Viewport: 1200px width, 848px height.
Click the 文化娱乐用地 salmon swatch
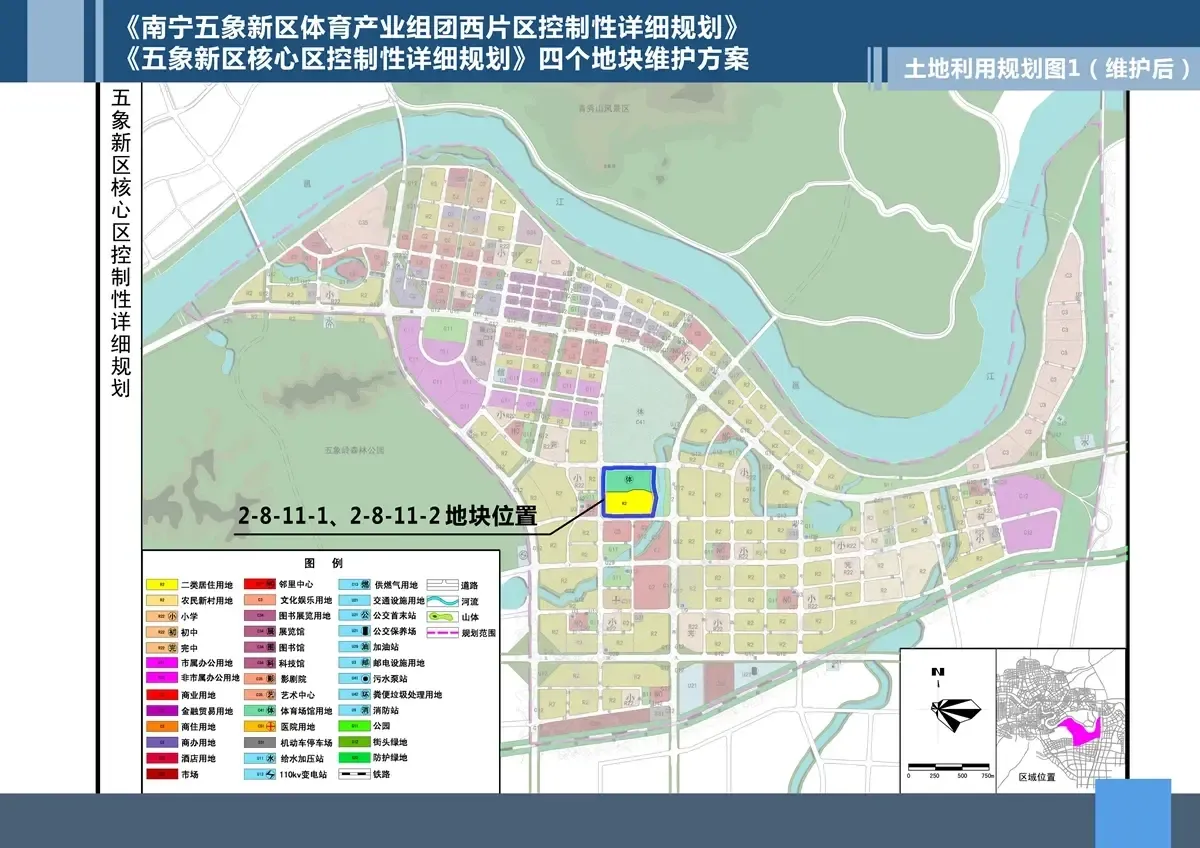pyautogui.click(x=260, y=600)
